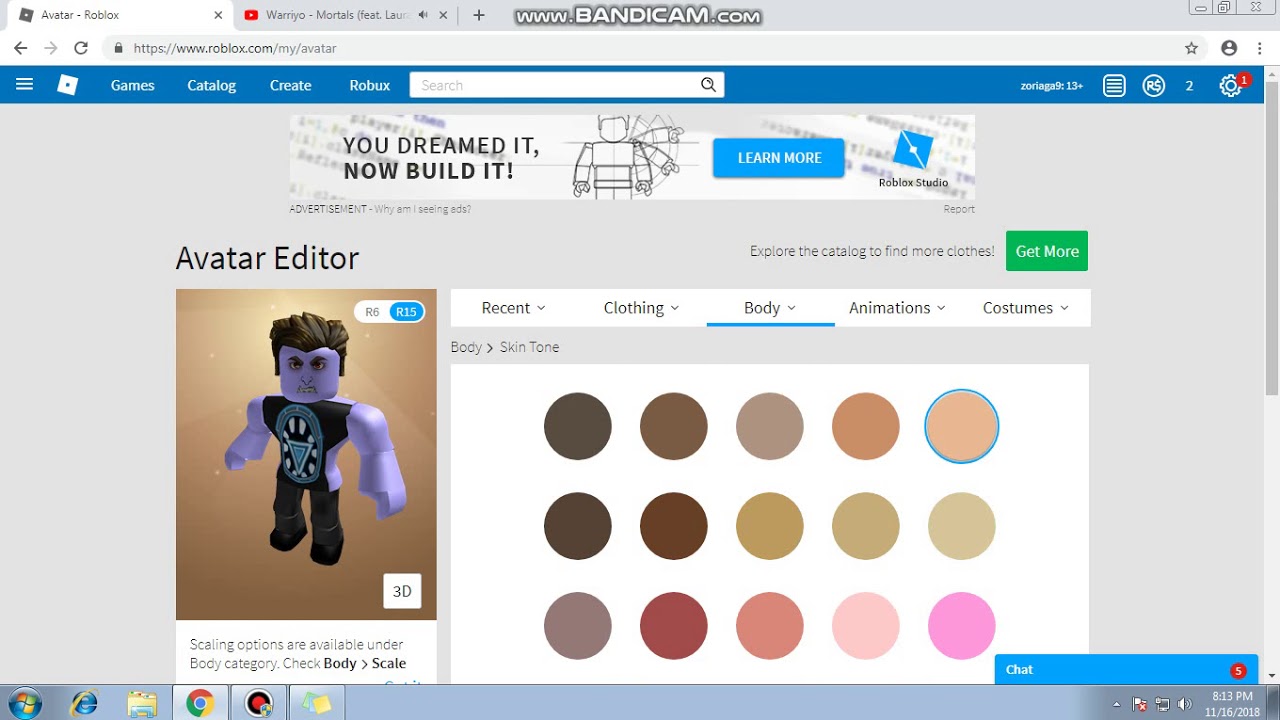Click the Body breadcrumb link

pyautogui.click(x=466, y=347)
